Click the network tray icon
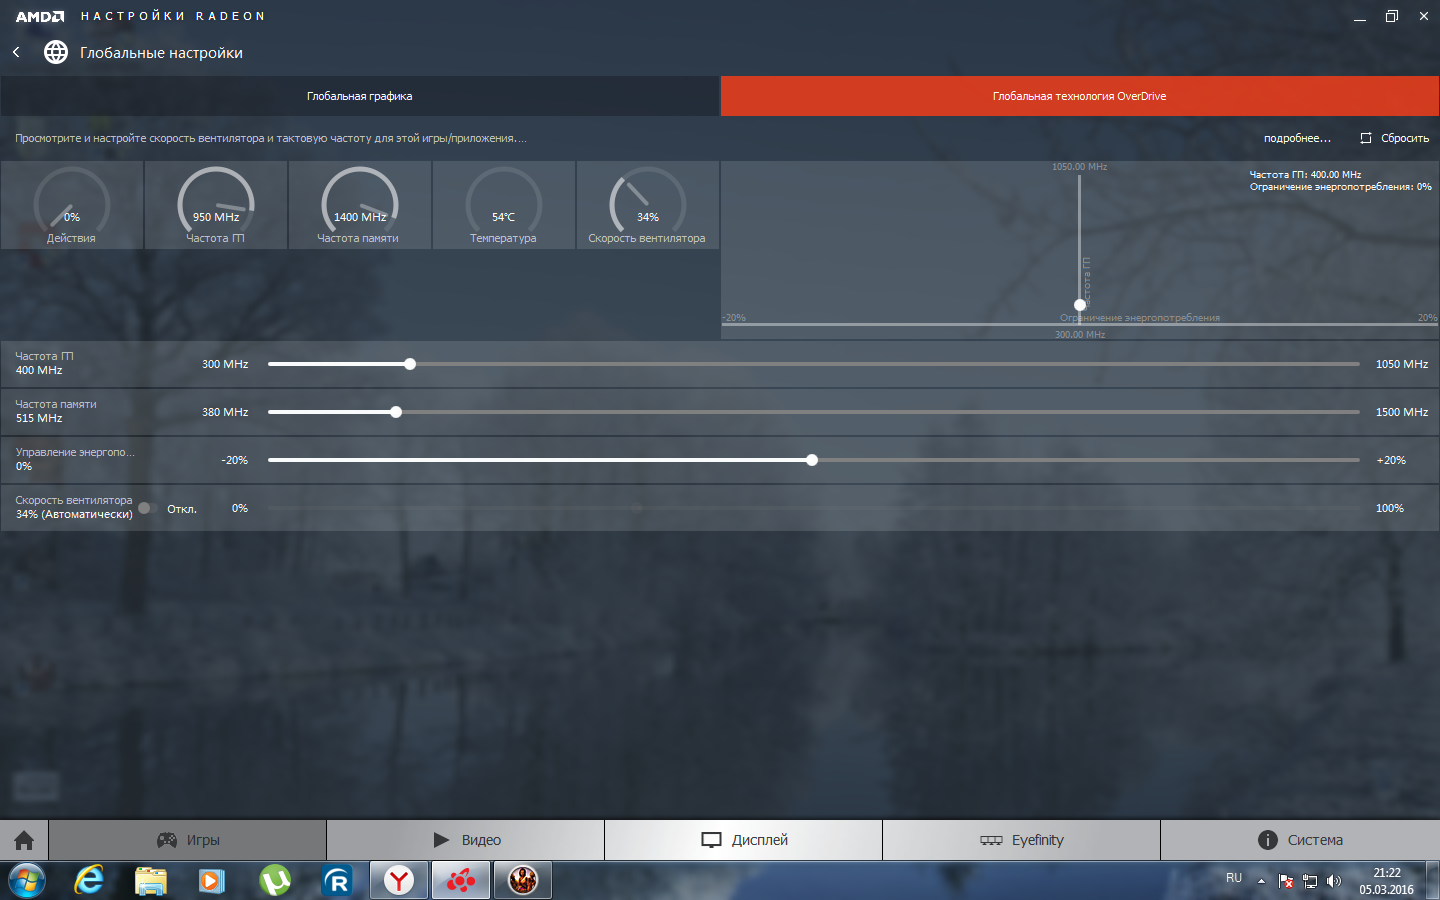Screen dimensions: 1440x900 tap(1310, 881)
